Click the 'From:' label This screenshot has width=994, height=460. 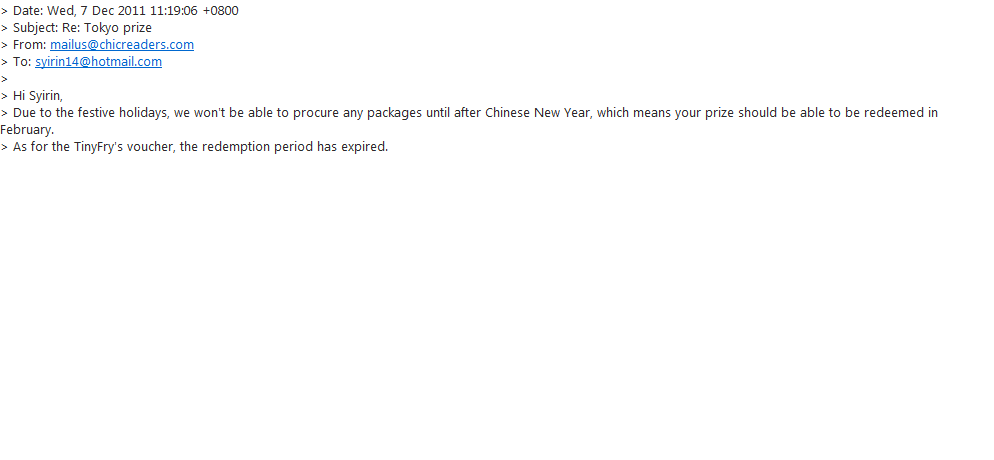click(29, 45)
